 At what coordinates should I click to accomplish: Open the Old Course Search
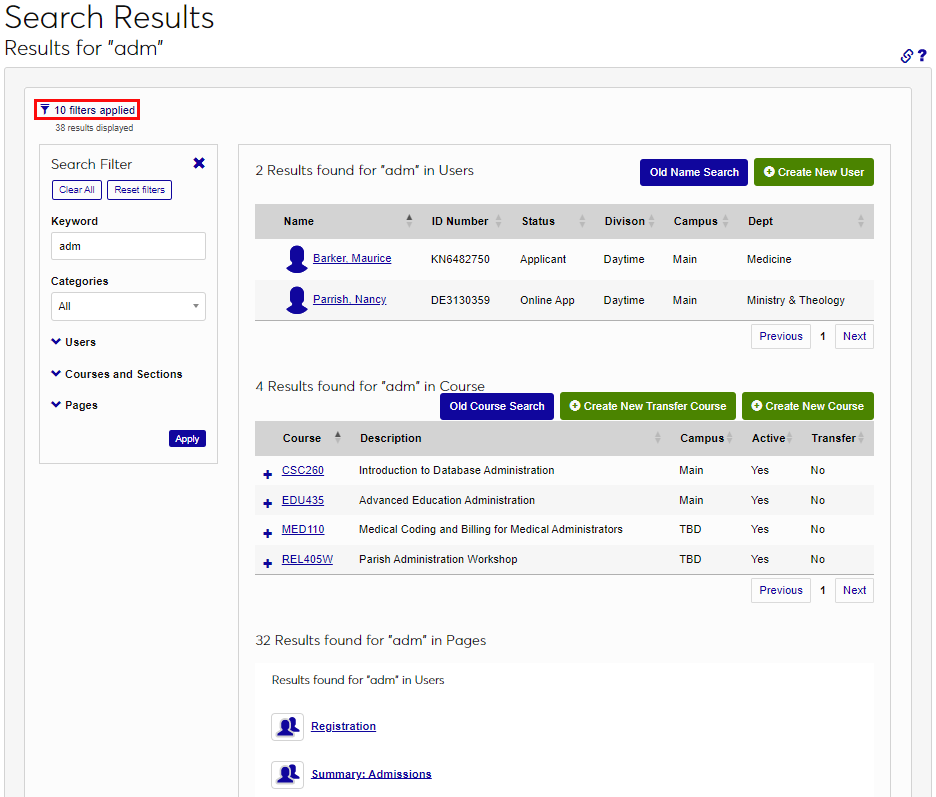pyautogui.click(x=497, y=406)
